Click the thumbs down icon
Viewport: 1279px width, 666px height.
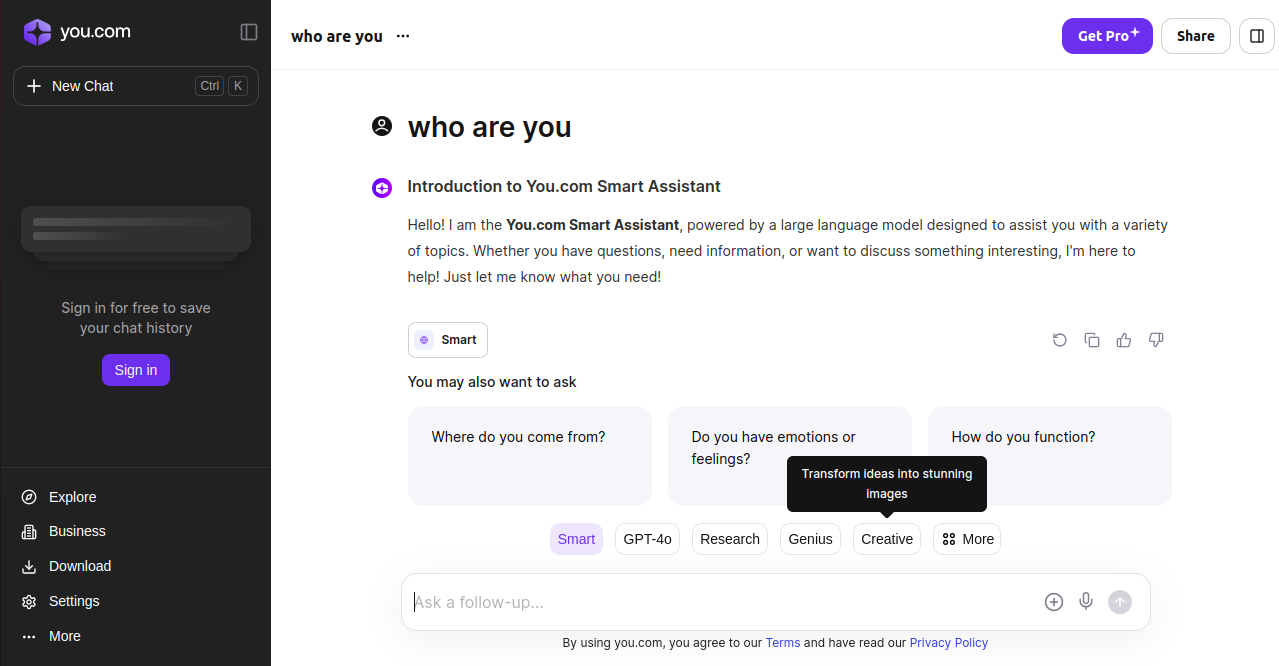(x=1156, y=340)
